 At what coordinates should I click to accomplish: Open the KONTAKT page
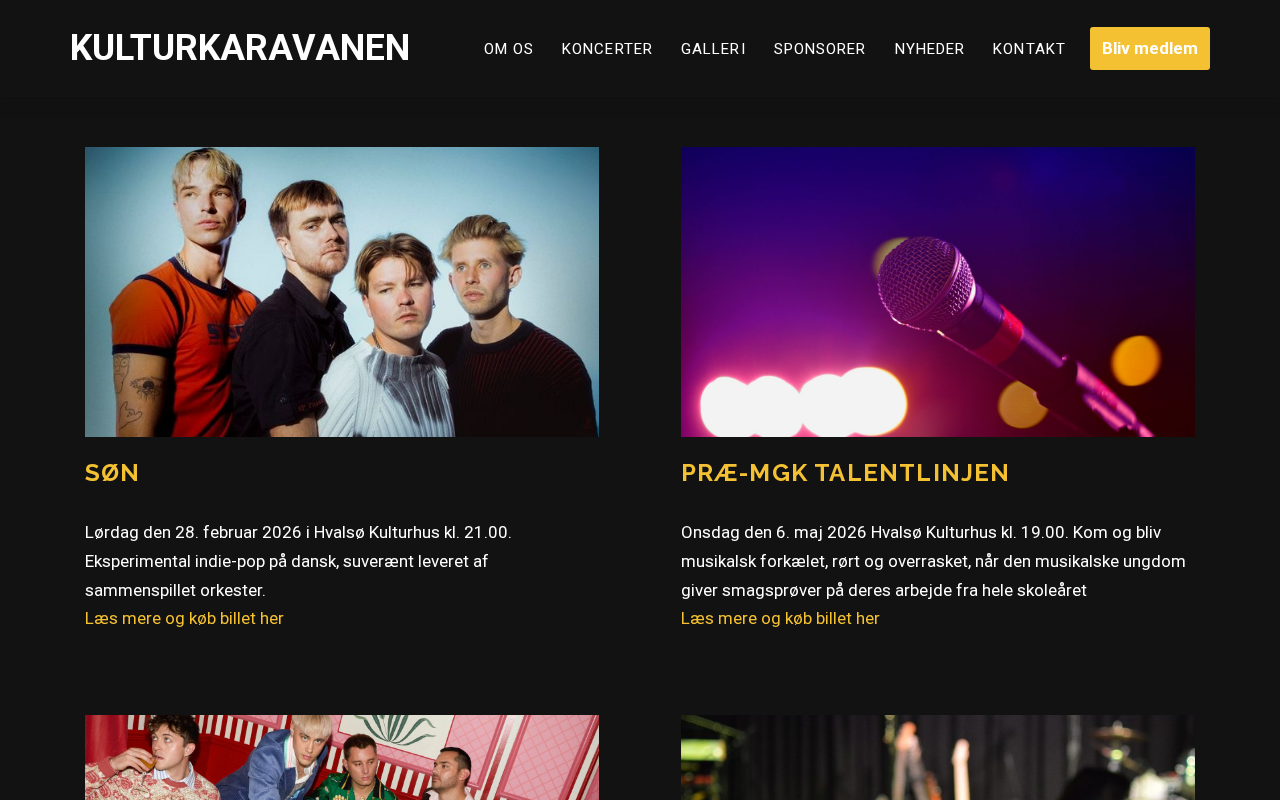tap(1029, 49)
